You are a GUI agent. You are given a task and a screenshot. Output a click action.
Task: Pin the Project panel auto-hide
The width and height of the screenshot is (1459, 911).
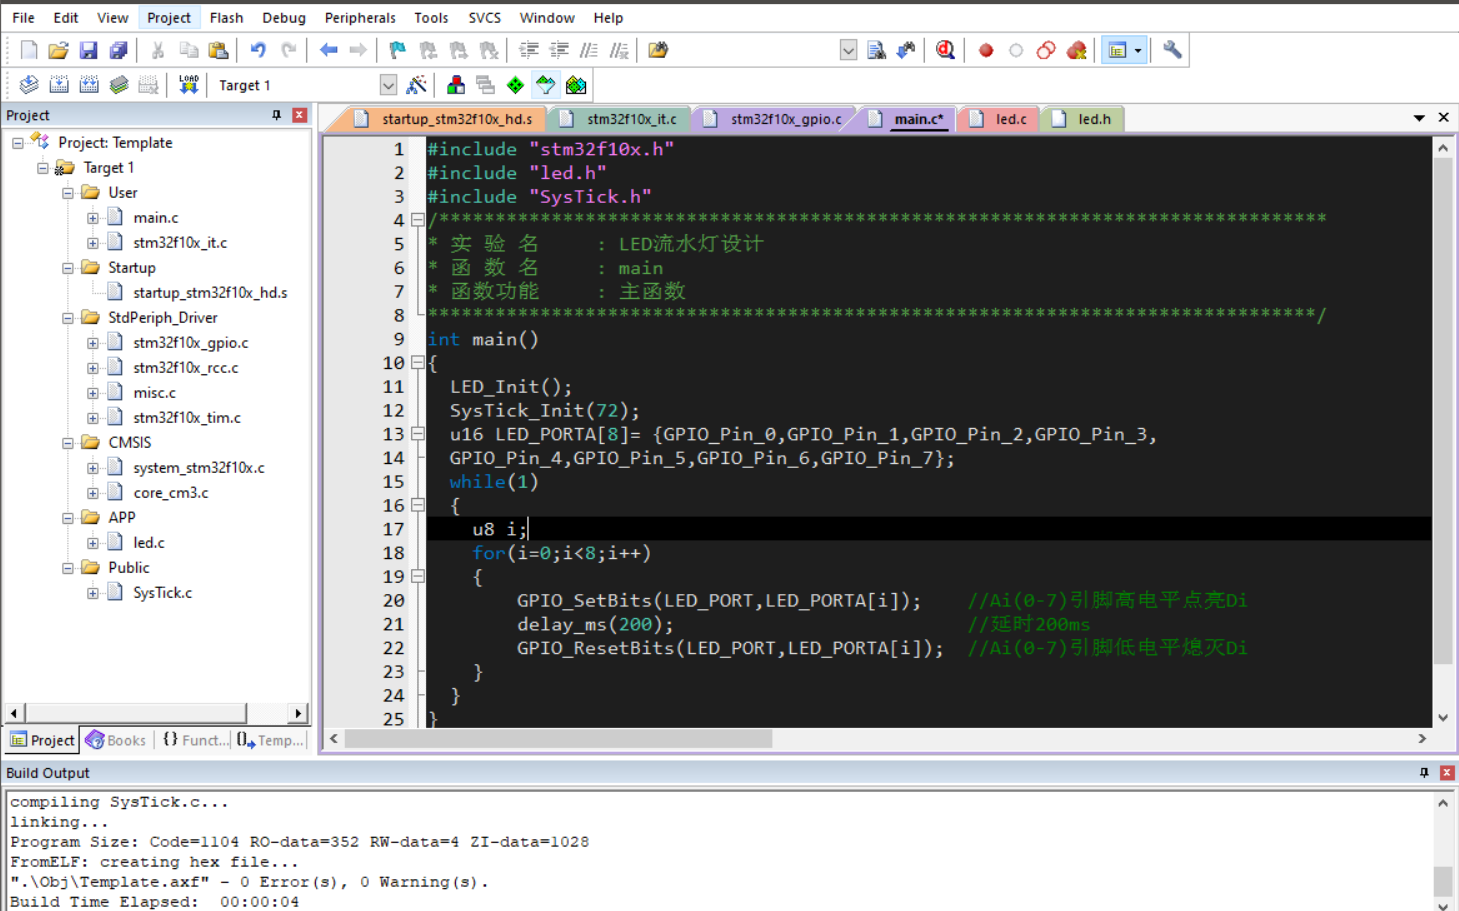click(277, 115)
